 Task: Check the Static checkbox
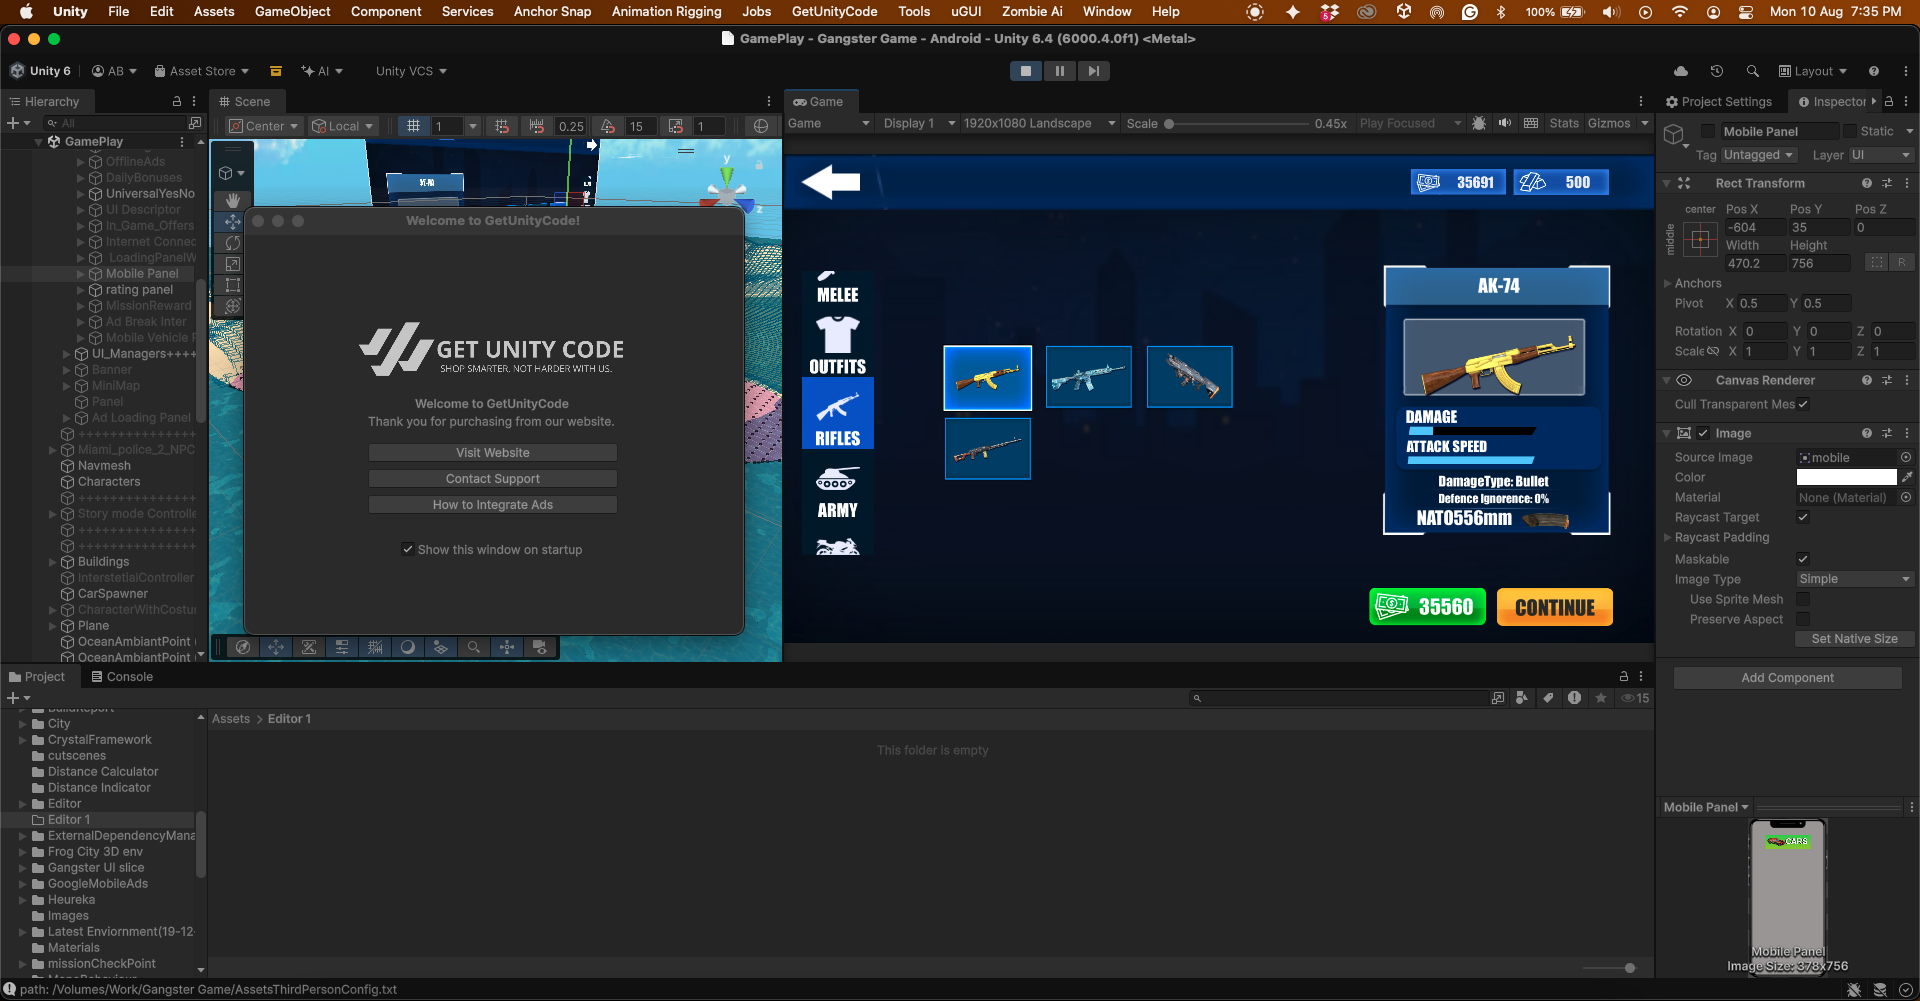point(1850,131)
